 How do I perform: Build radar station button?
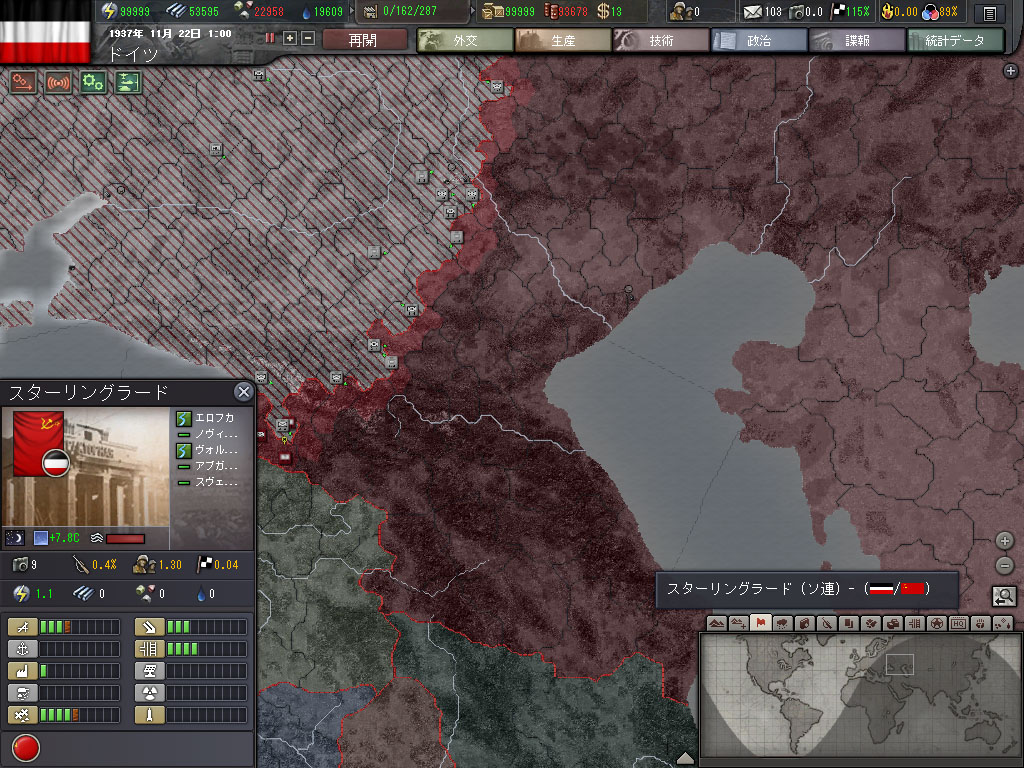(150, 671)
